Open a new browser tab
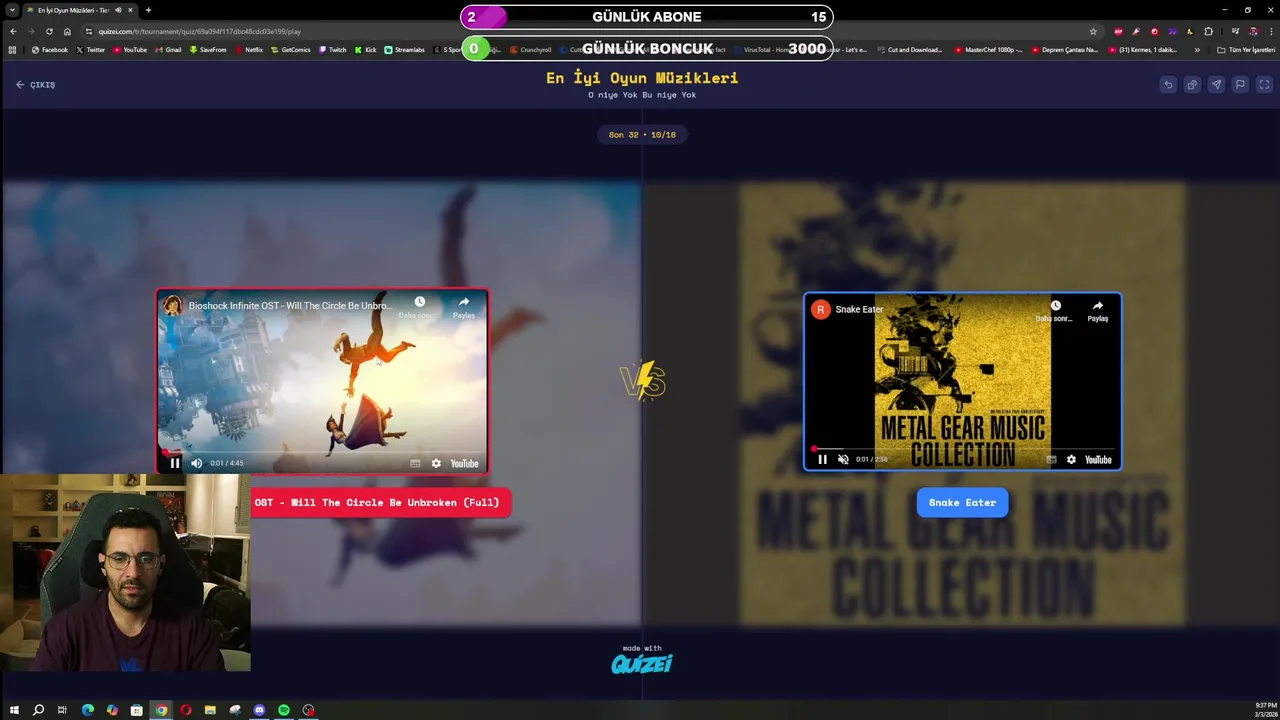The height and width of the screenshot is (720, 1280). (x=148, y=10)
